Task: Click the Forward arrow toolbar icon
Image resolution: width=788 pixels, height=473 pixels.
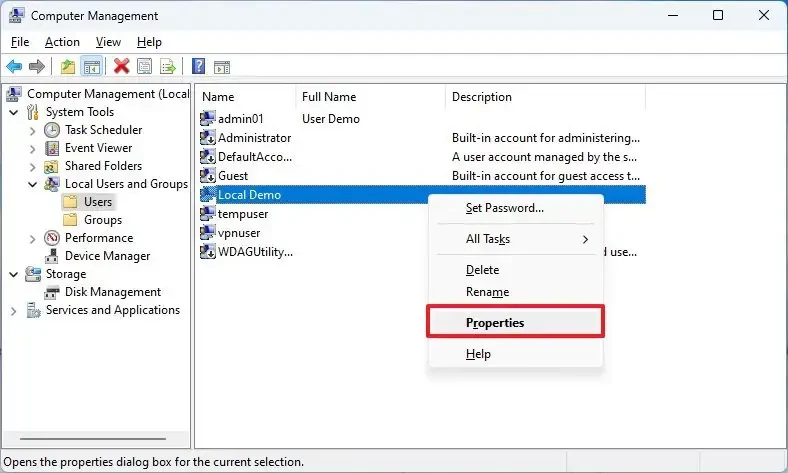Action: click(37, 66)
